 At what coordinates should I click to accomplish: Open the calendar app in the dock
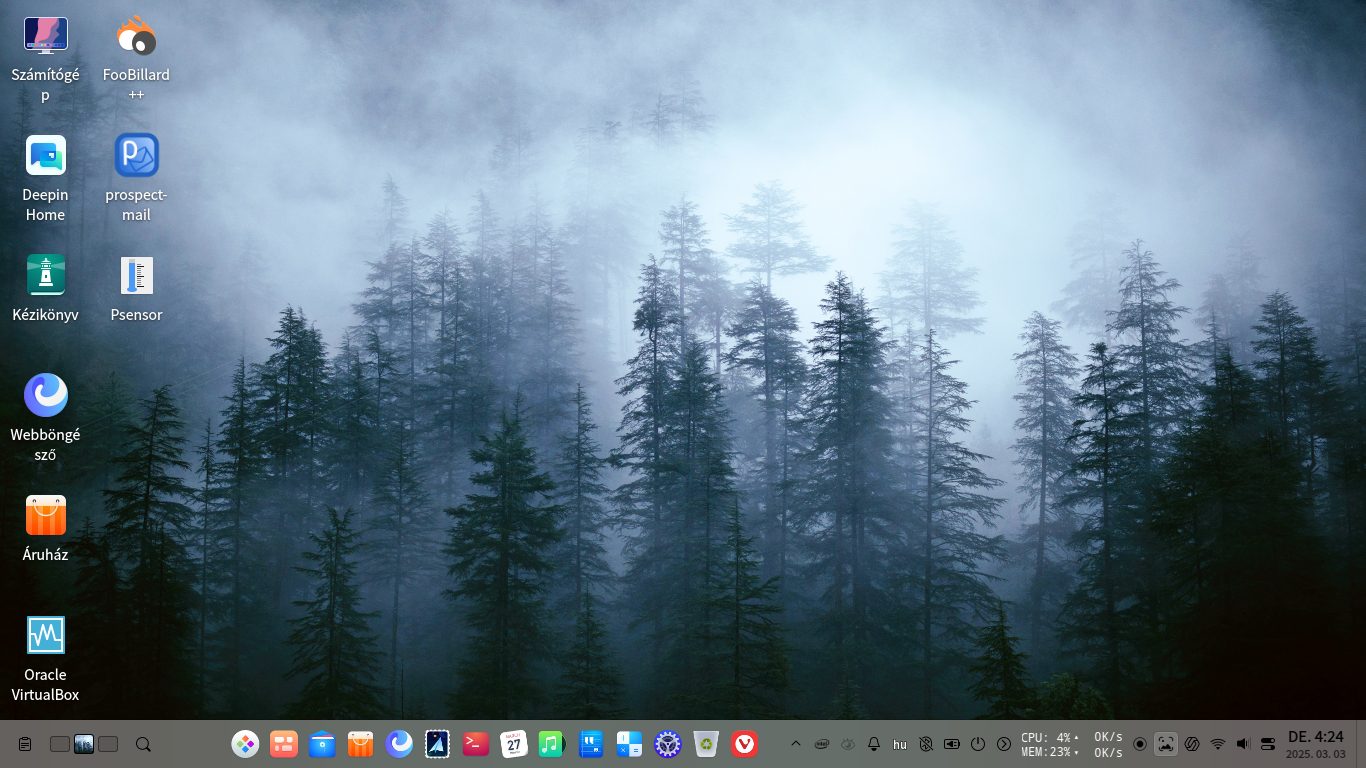pyautogui.click(x=514, y=744)
